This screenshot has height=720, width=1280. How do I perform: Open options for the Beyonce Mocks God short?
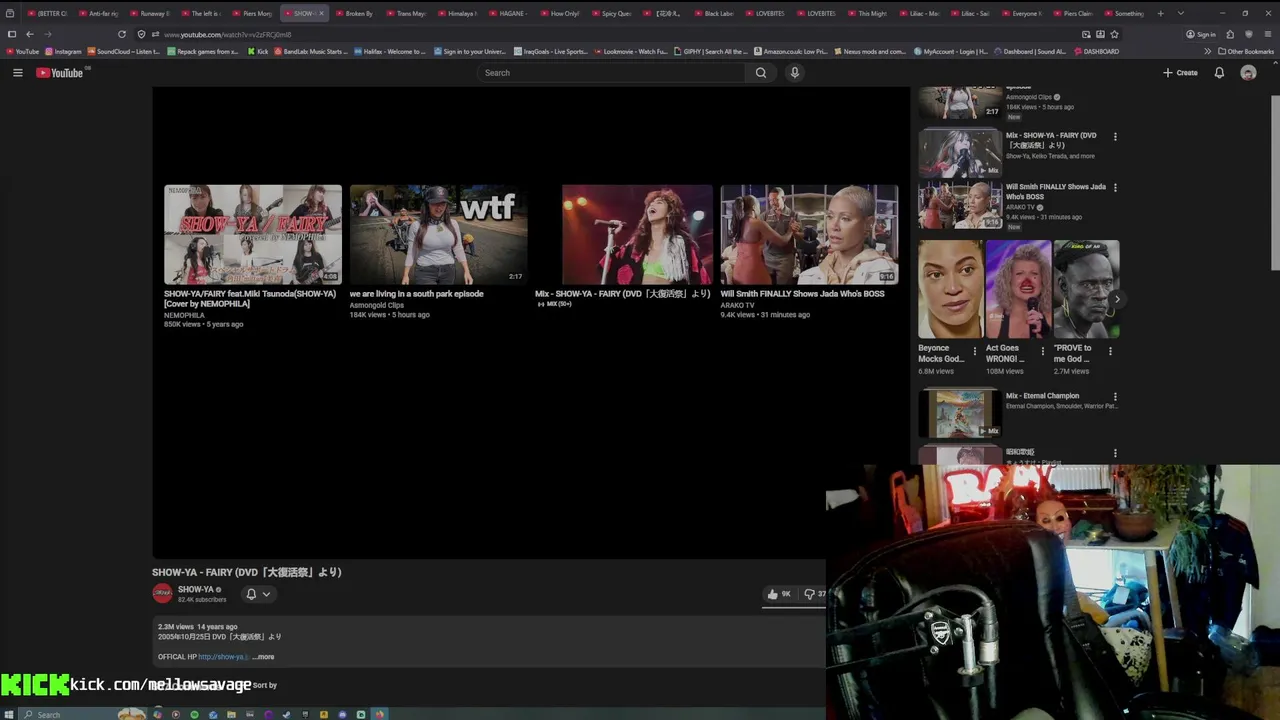coord(975,351)
